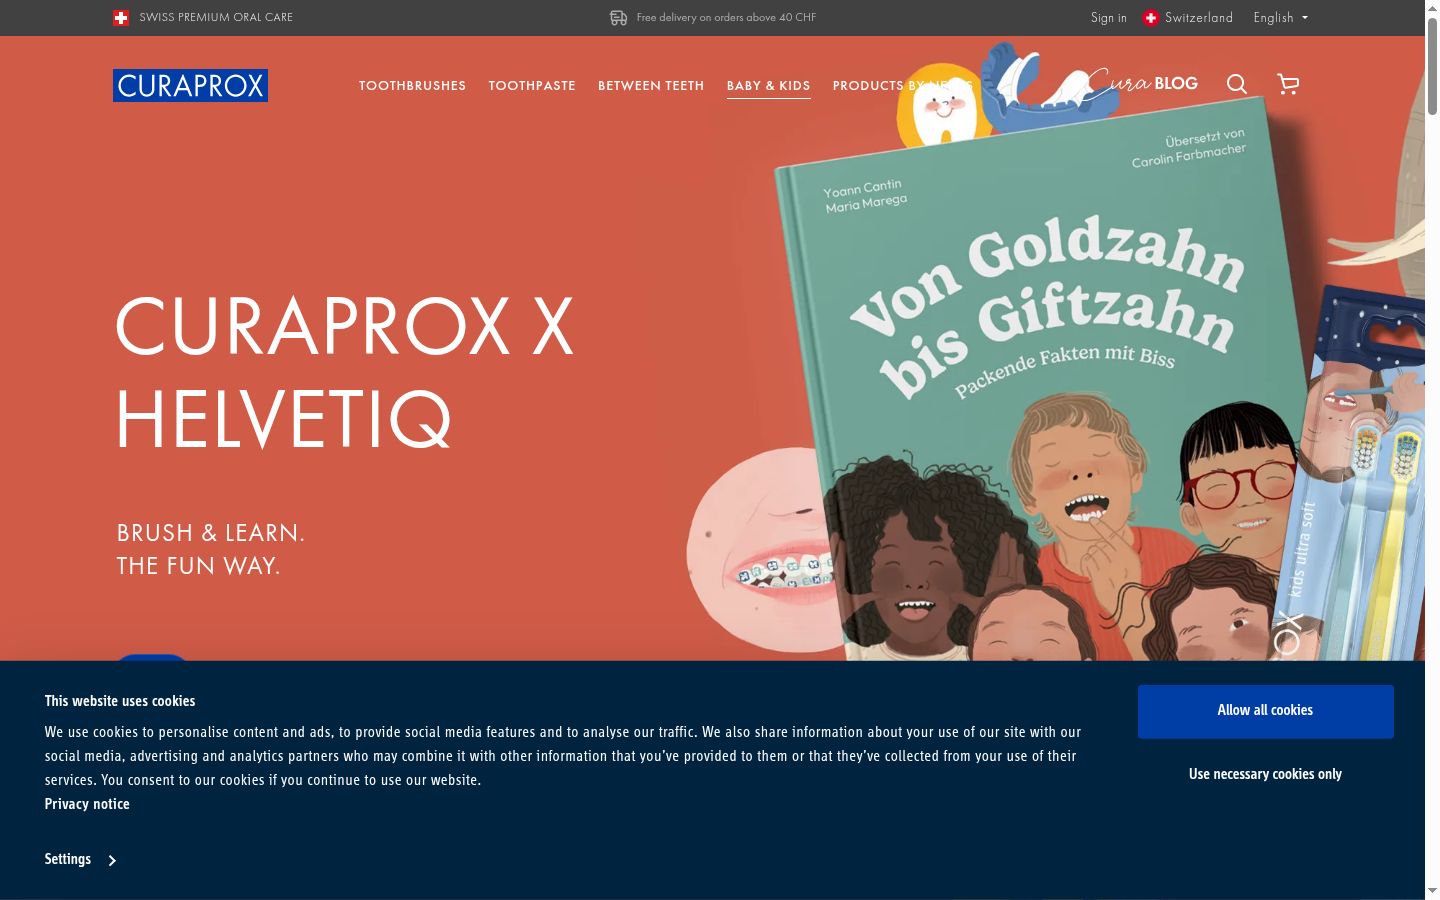
Task: Select Switzerland country link
Action: tap(1199, 18)
